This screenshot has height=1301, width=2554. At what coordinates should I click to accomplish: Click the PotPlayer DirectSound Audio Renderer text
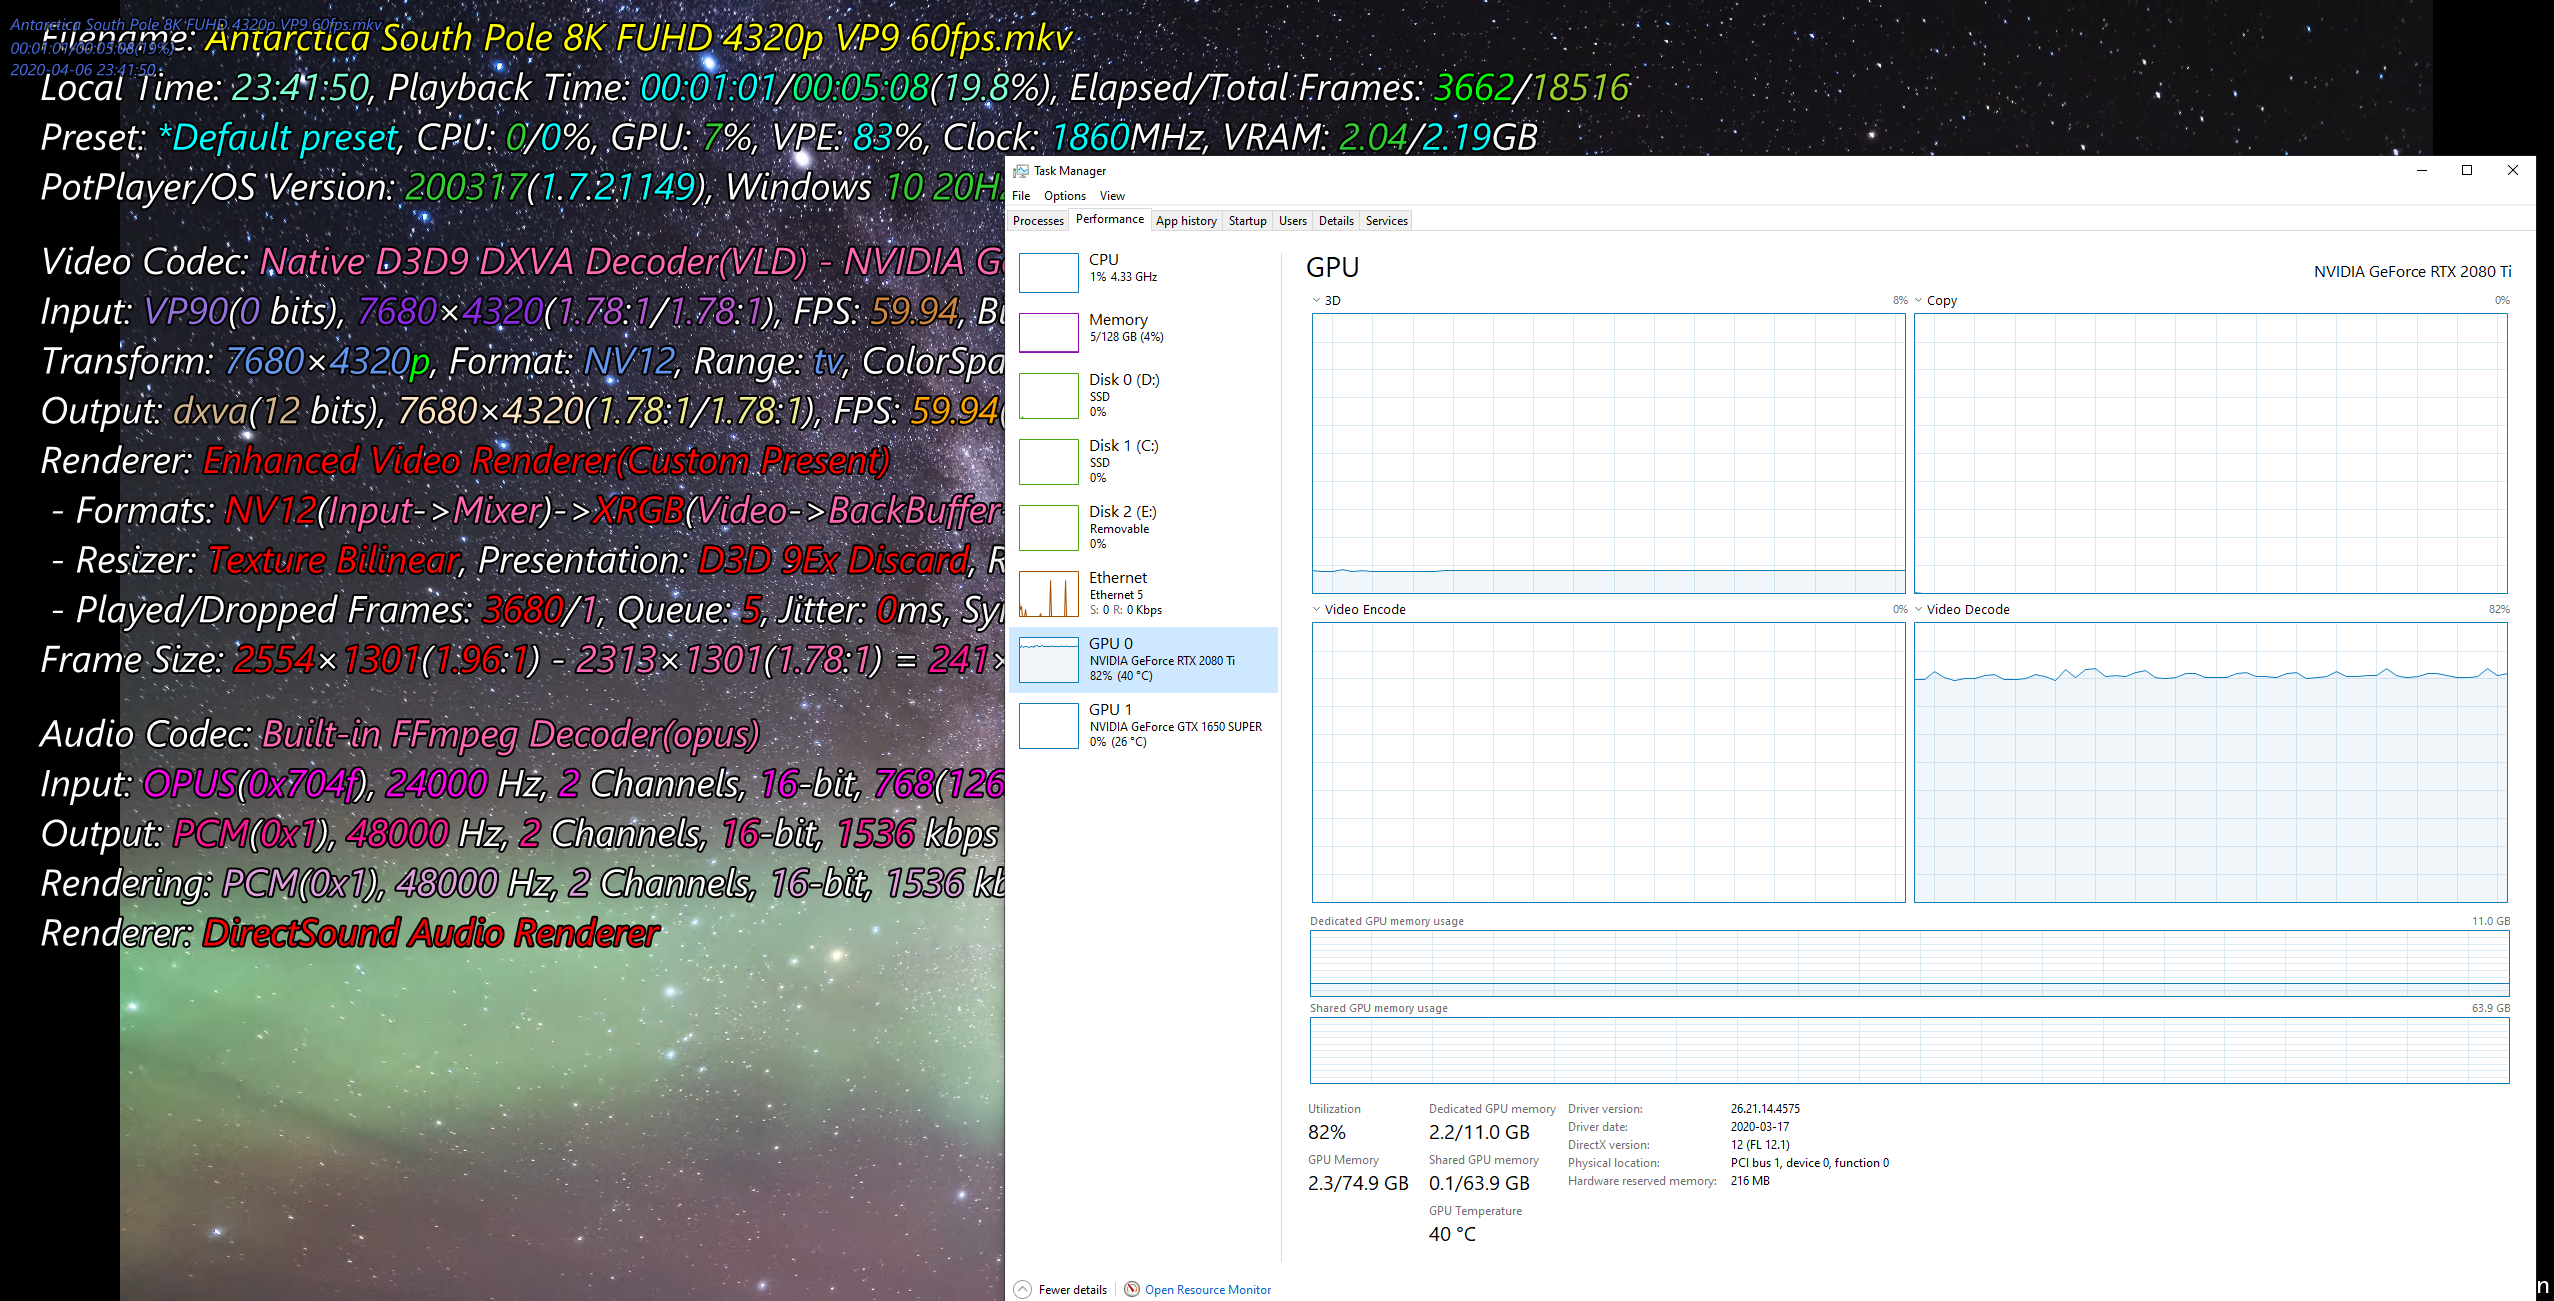[x=430, y=933]
